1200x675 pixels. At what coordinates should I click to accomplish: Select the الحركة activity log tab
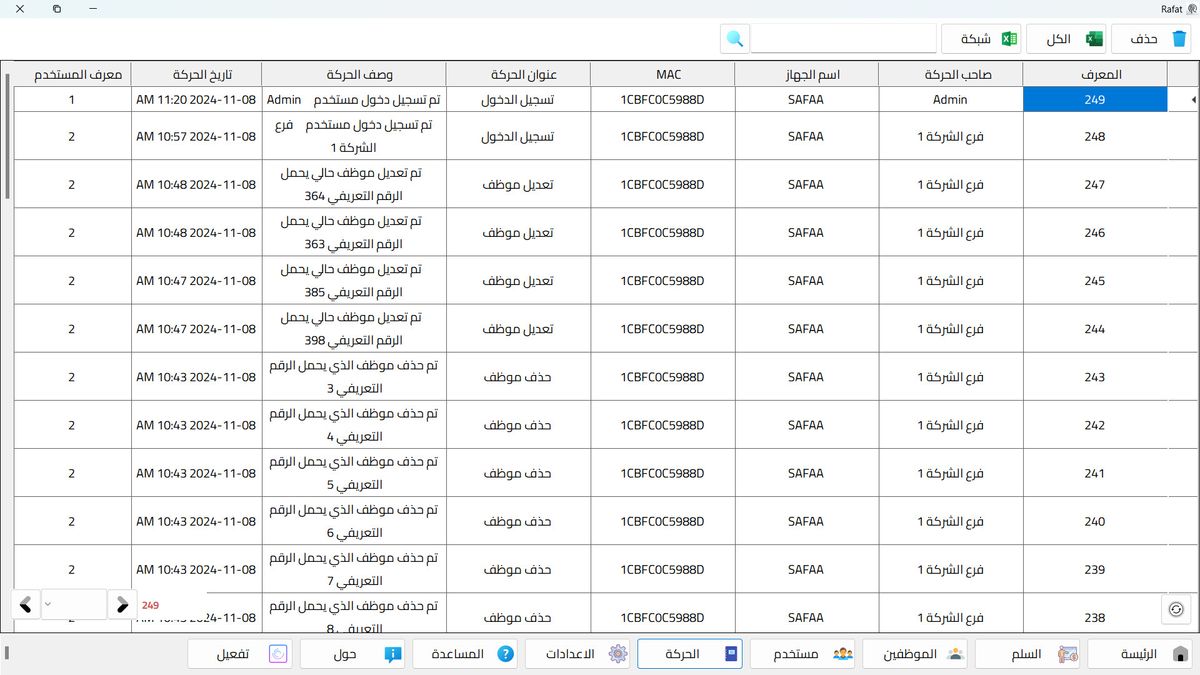(x=690, y=654)
